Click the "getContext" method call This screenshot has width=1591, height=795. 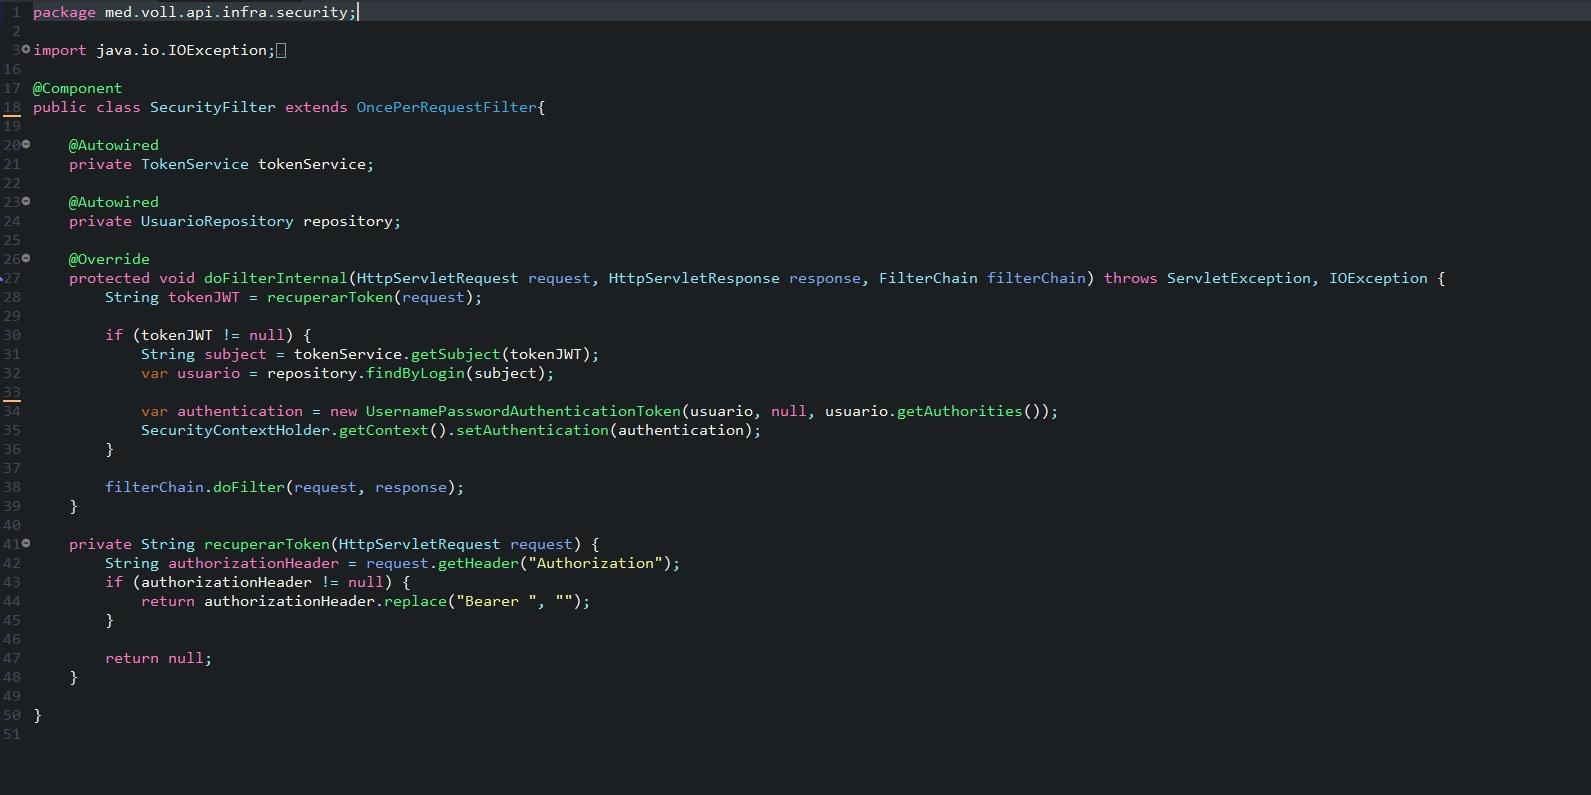[x=384, y=430]
